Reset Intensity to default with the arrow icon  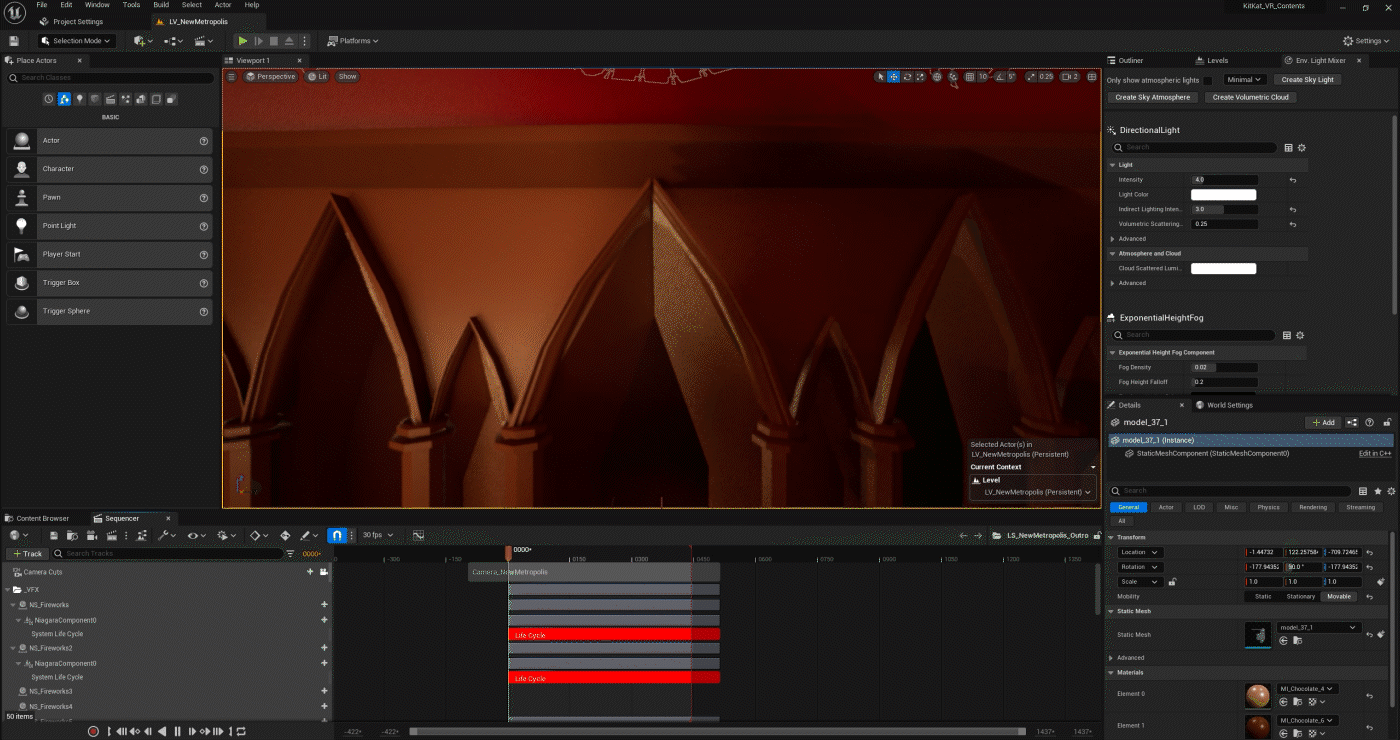tap(1292, 180)
